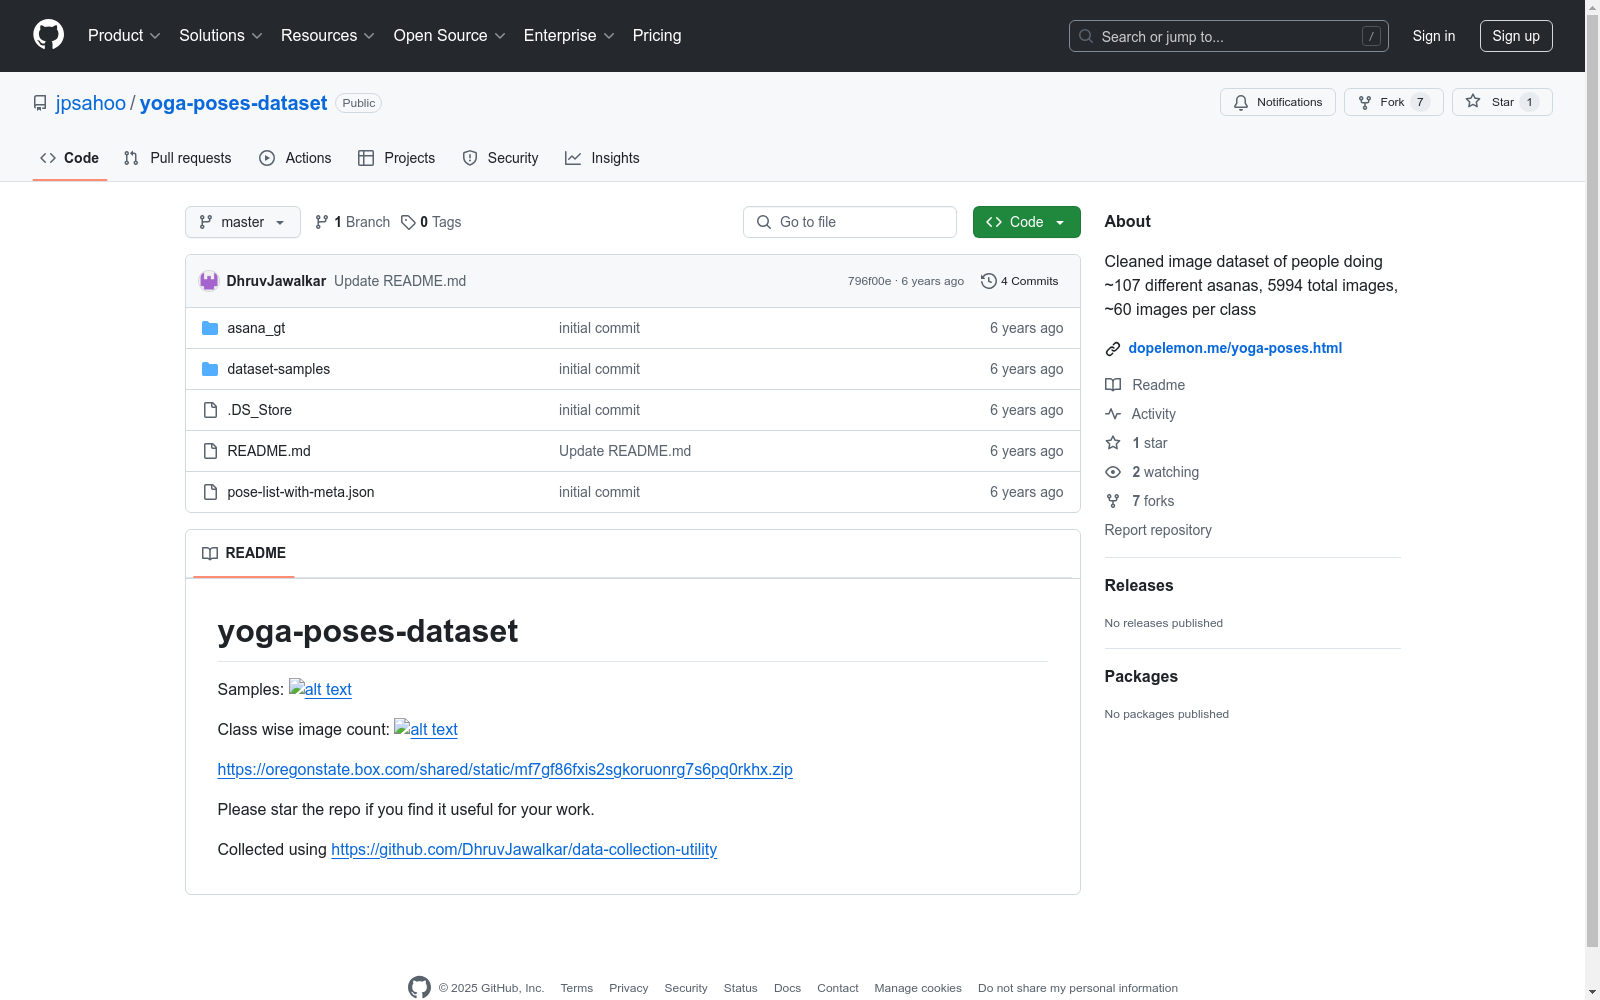Click DhruvJawalkar's avatar image
The height and width of the screenshot is (1000, 1600).
(209, 281)
